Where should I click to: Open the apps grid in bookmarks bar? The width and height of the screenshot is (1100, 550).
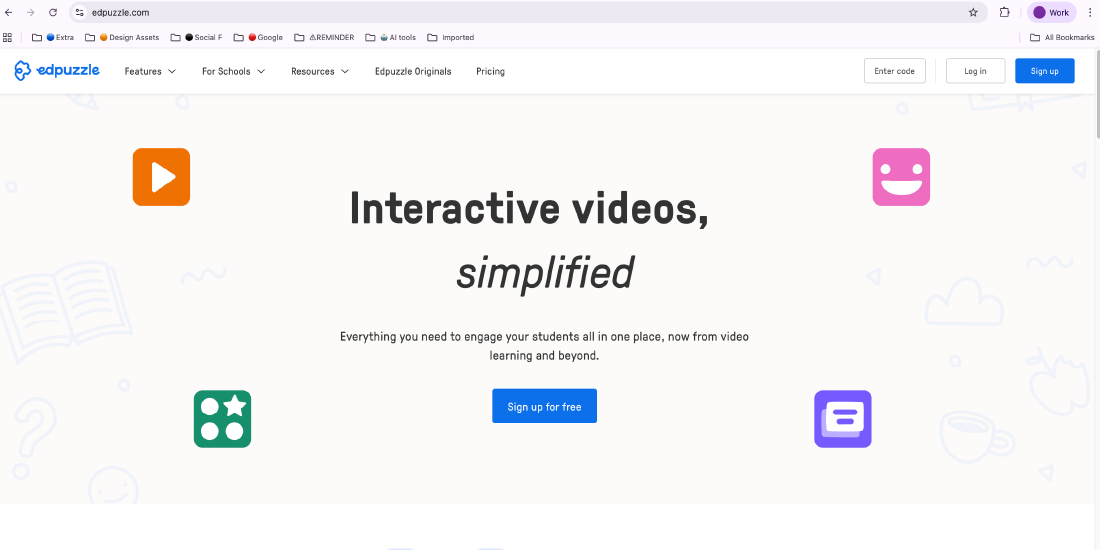(8, 38)
